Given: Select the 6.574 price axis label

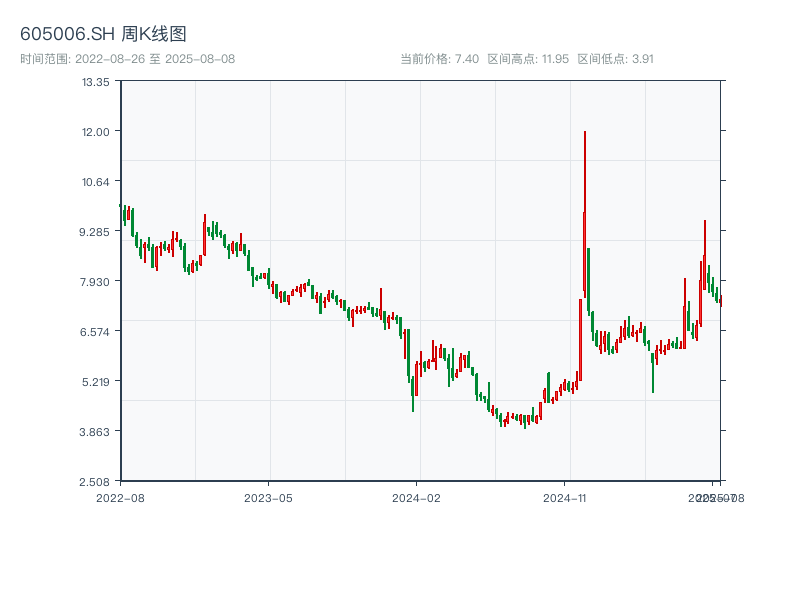Looking at the screenshot, I should pyautogui.click(x=94, y=331).
